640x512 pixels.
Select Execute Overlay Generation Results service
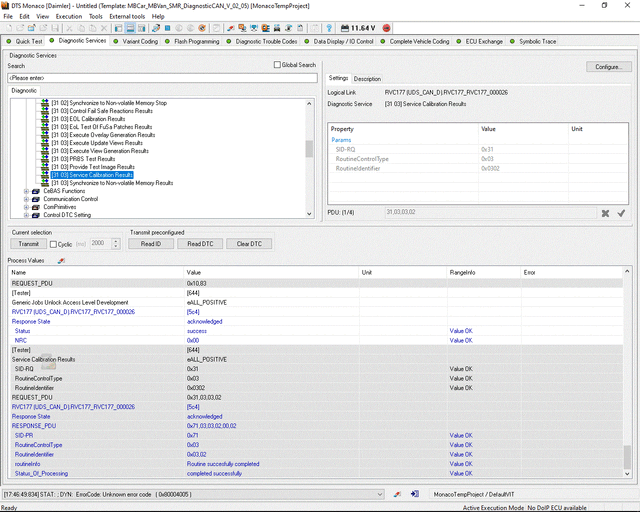(103, 135)
